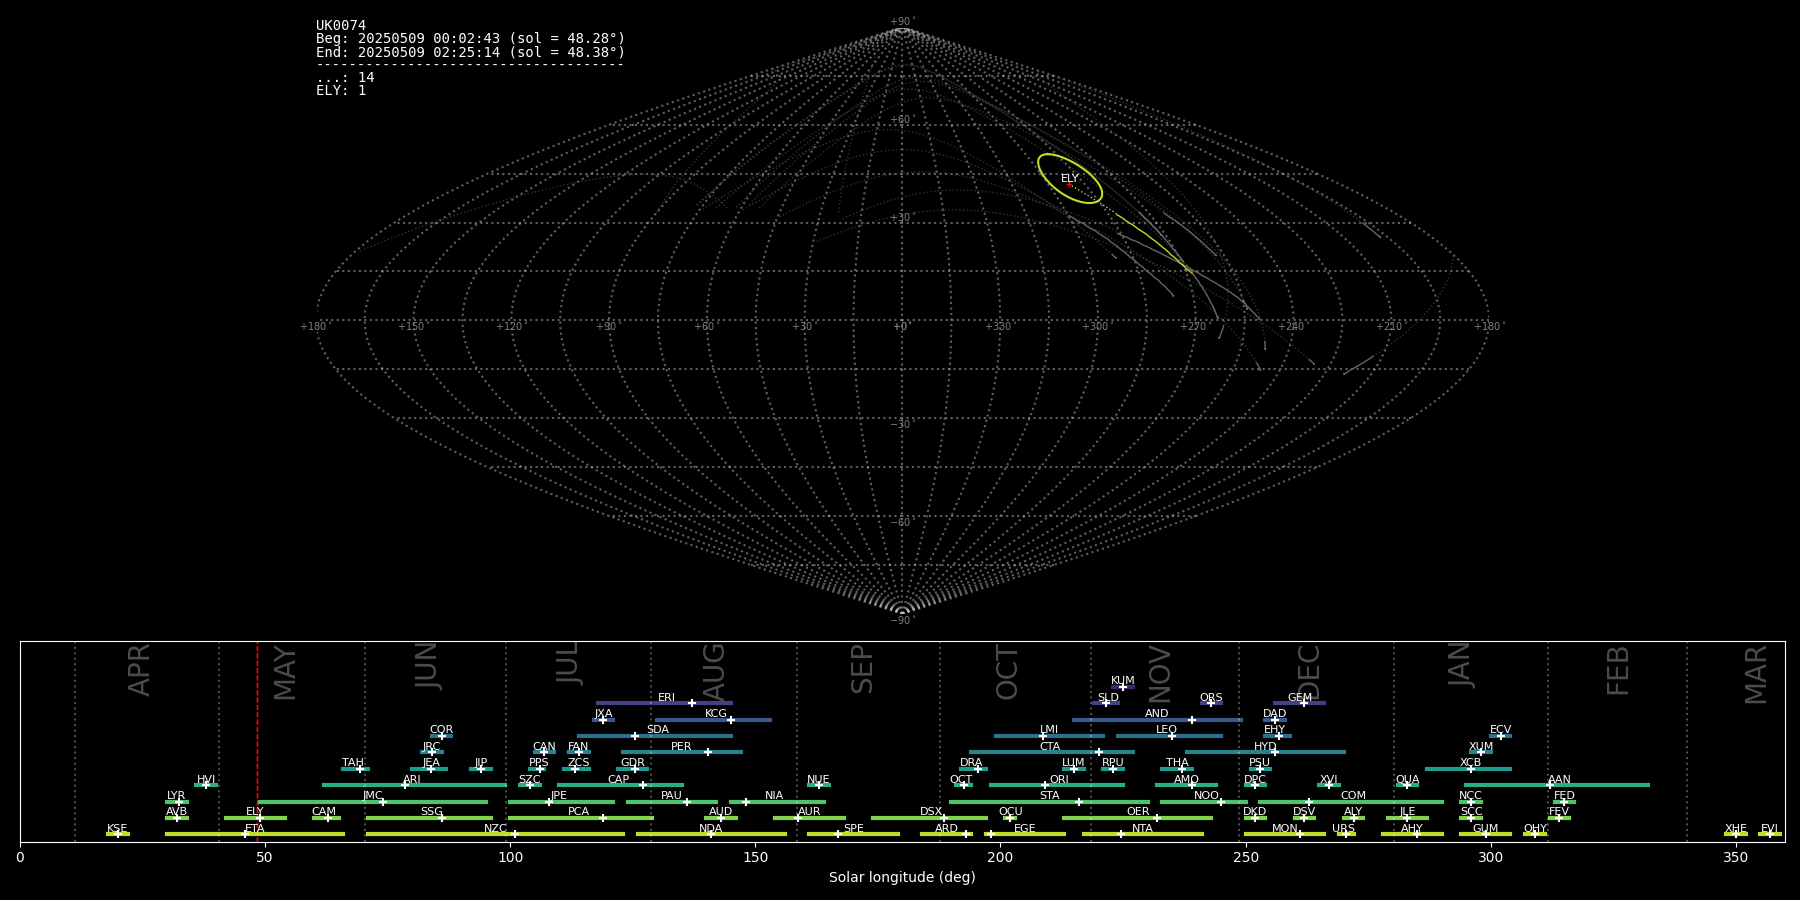Click the 200 tick on the longitude axis
Screen dimensions: 1800x900
[1000, 858]
